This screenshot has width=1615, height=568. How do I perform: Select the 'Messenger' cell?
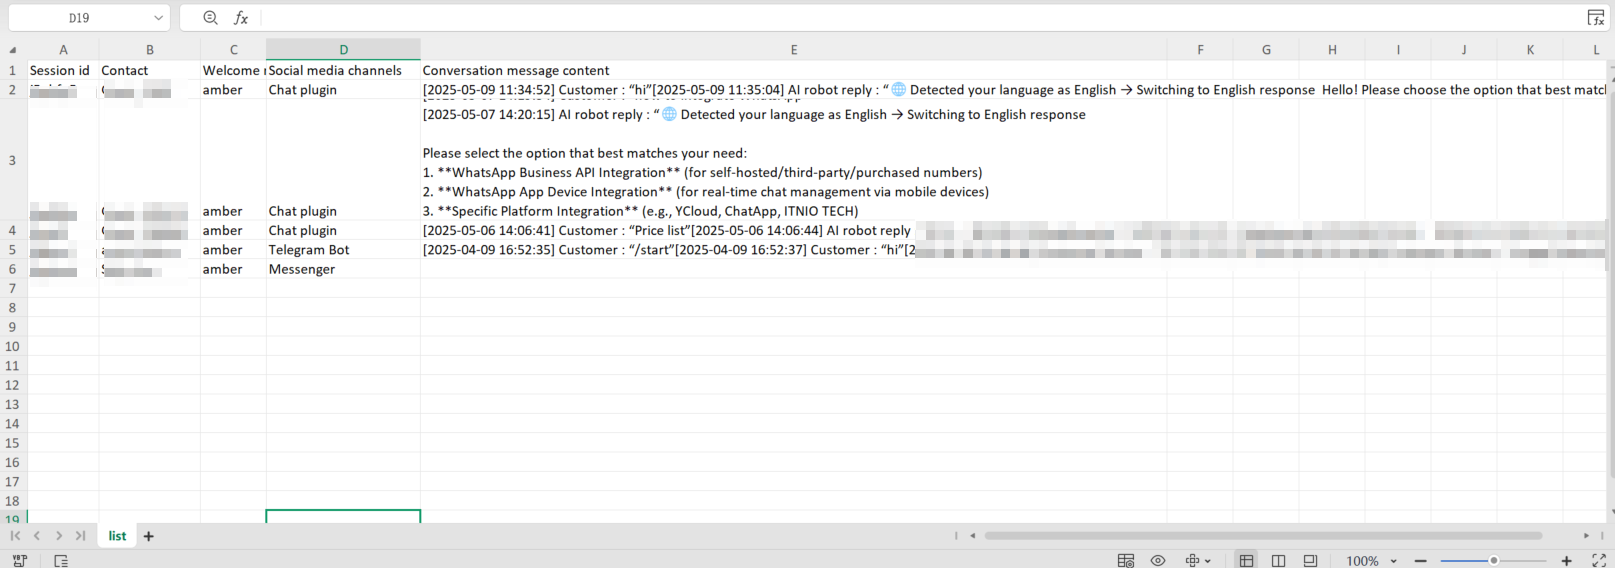(x=343, y=269)
